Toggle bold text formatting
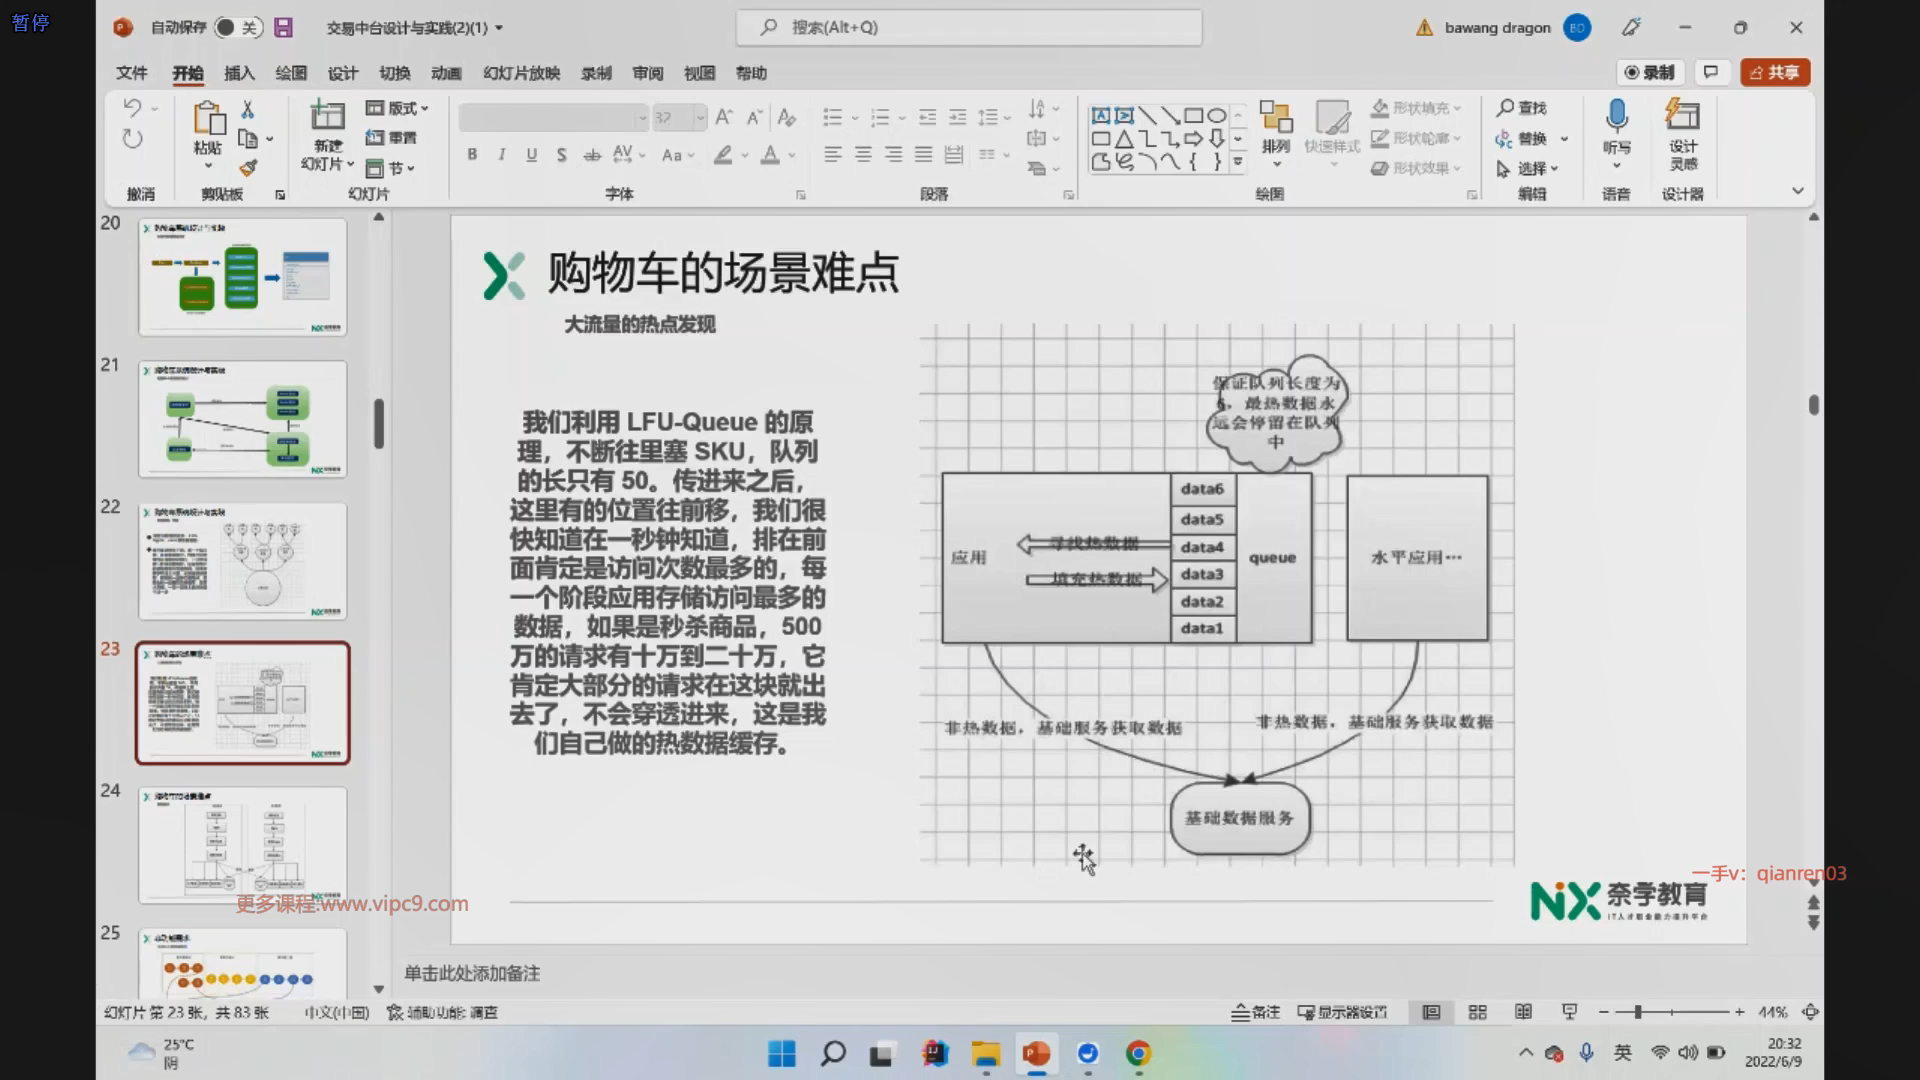 click(x=472, y=154)
